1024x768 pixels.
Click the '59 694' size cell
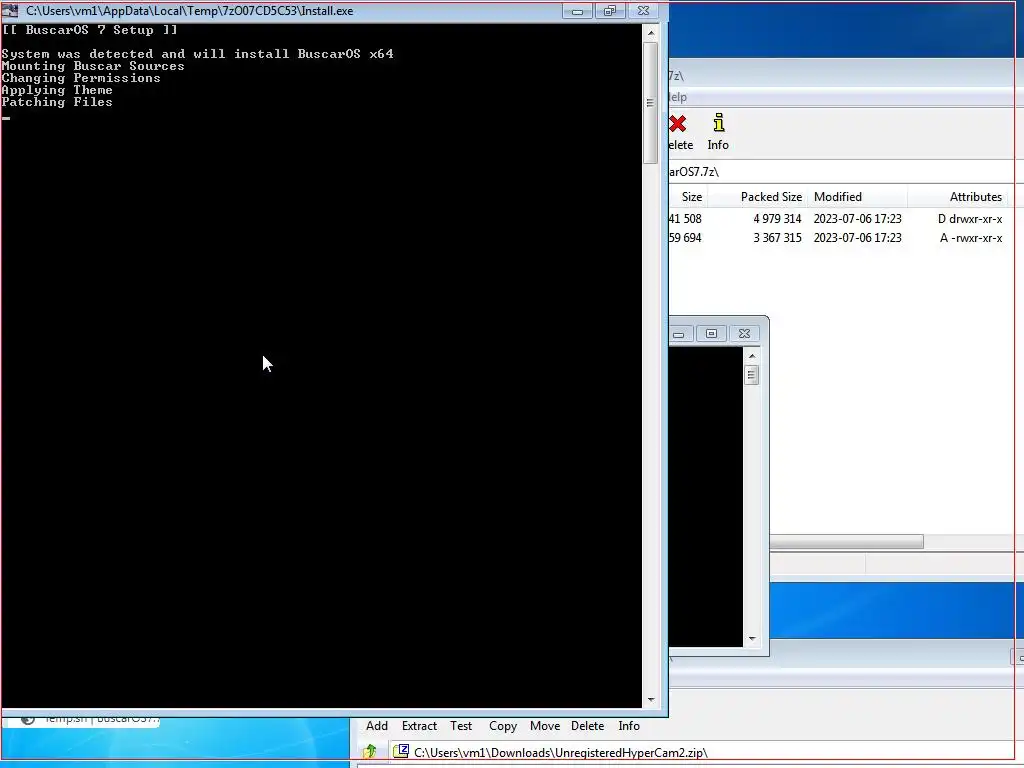tap(685, 238)
